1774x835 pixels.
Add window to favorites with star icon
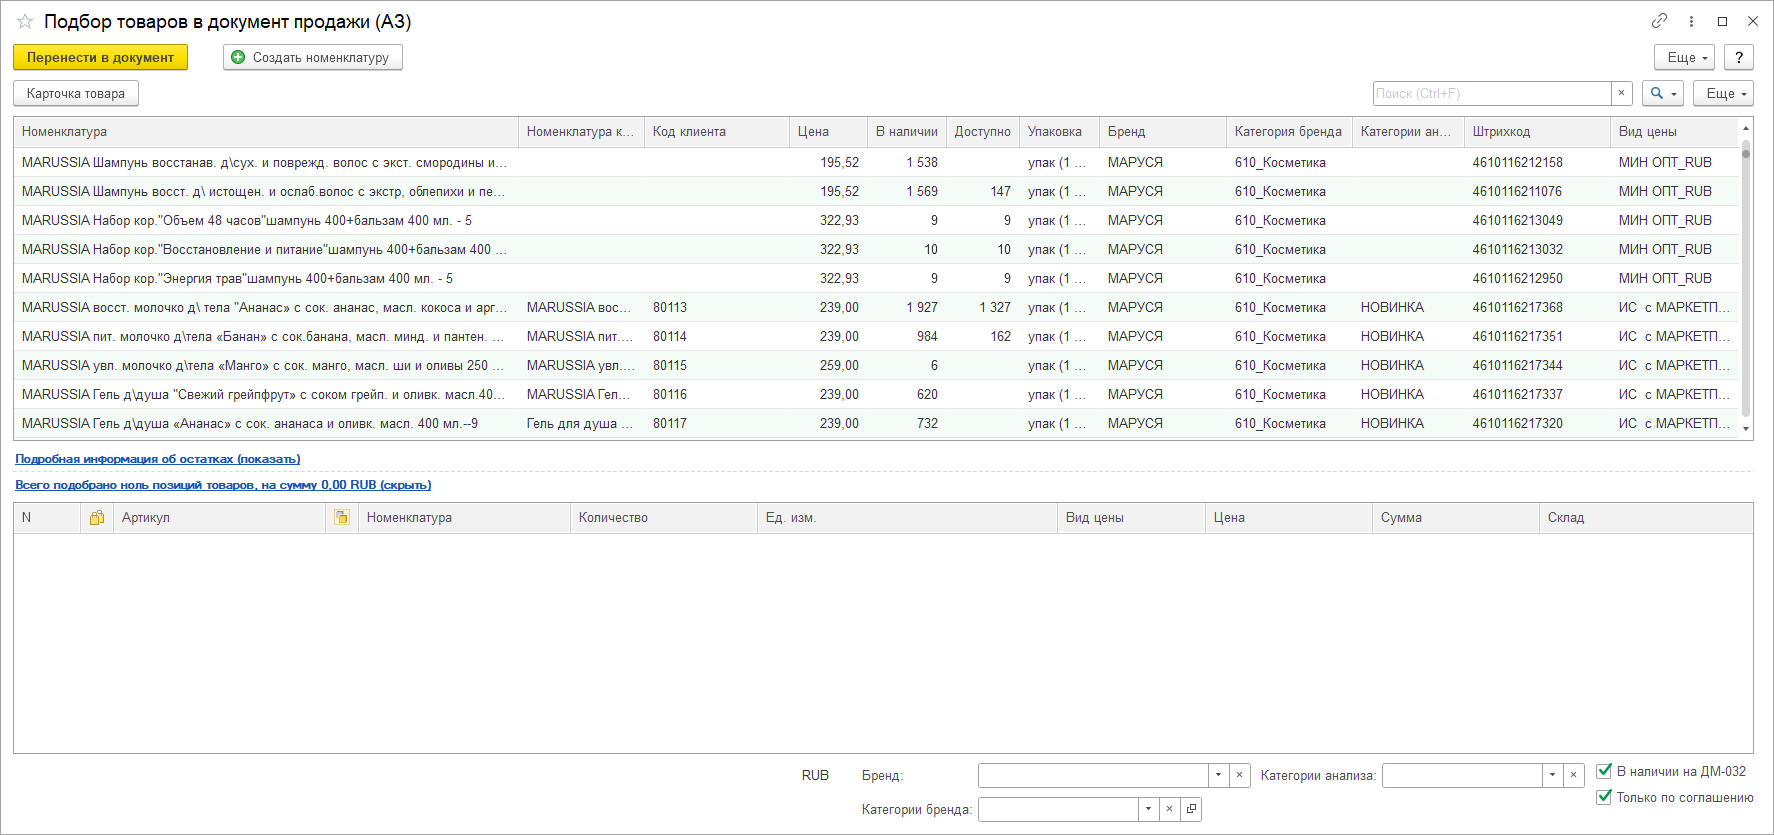pos(25,21)
